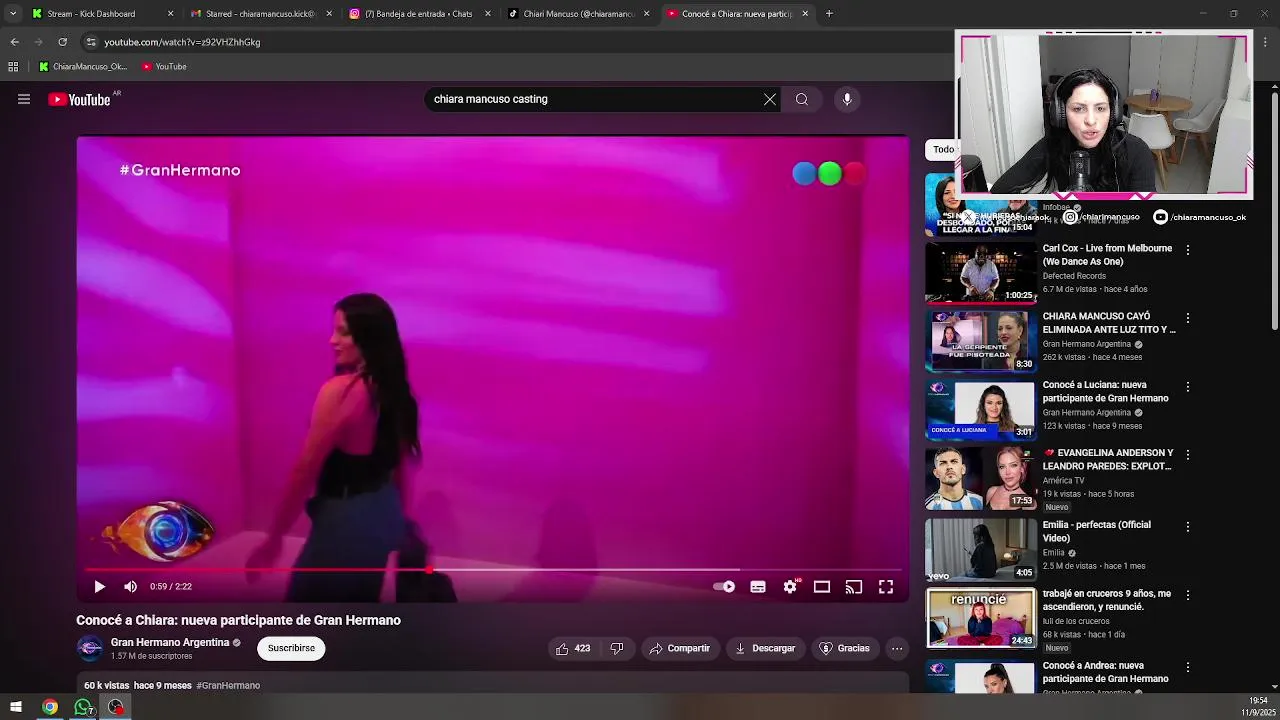This screenshot has height=720, width=1280.
Task: Select the Todo filter chip
Action: (x=942, y=150)
